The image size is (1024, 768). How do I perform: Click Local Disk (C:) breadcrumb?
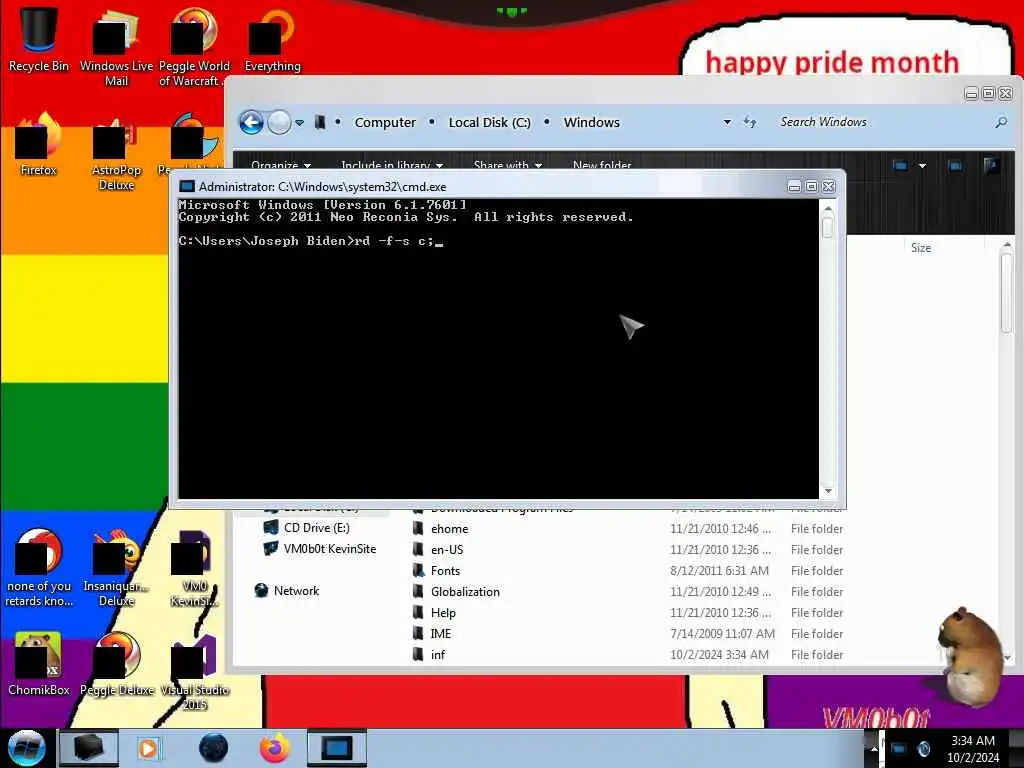[x=489, y=122]
